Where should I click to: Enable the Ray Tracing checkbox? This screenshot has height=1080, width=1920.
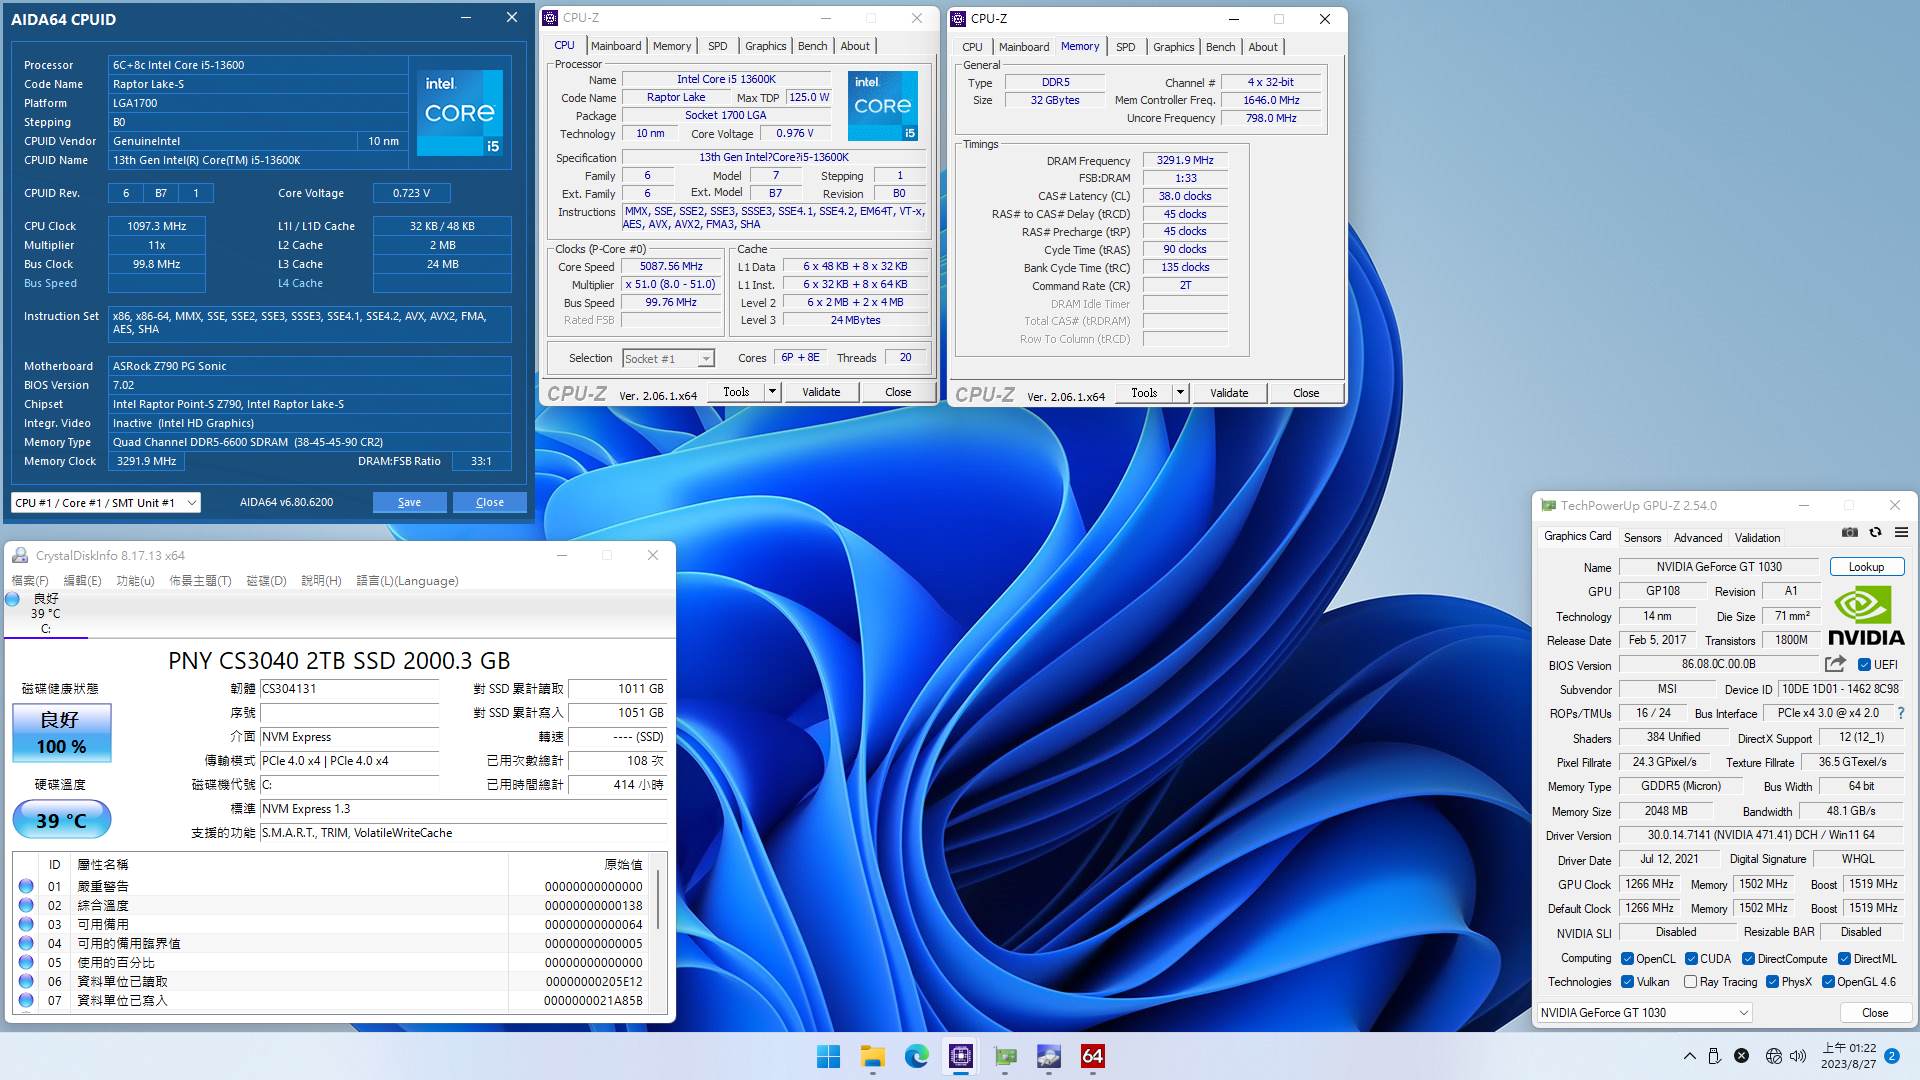click(1690, 982)
